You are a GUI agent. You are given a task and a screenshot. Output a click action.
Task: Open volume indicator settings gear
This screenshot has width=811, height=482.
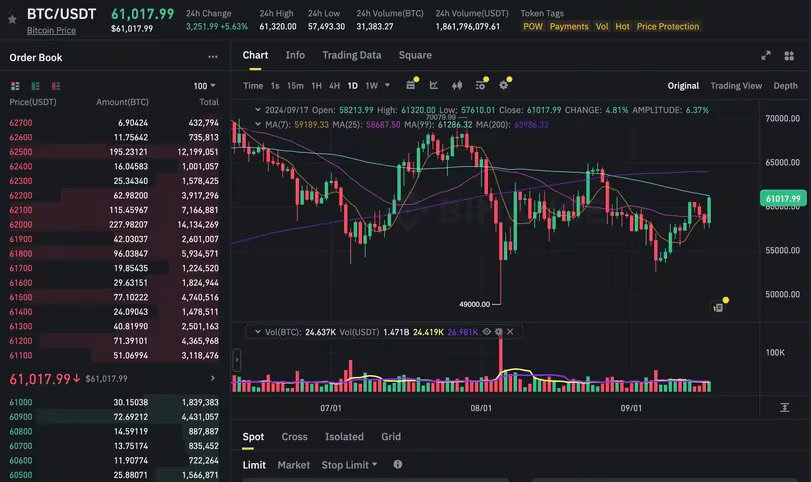499,332
